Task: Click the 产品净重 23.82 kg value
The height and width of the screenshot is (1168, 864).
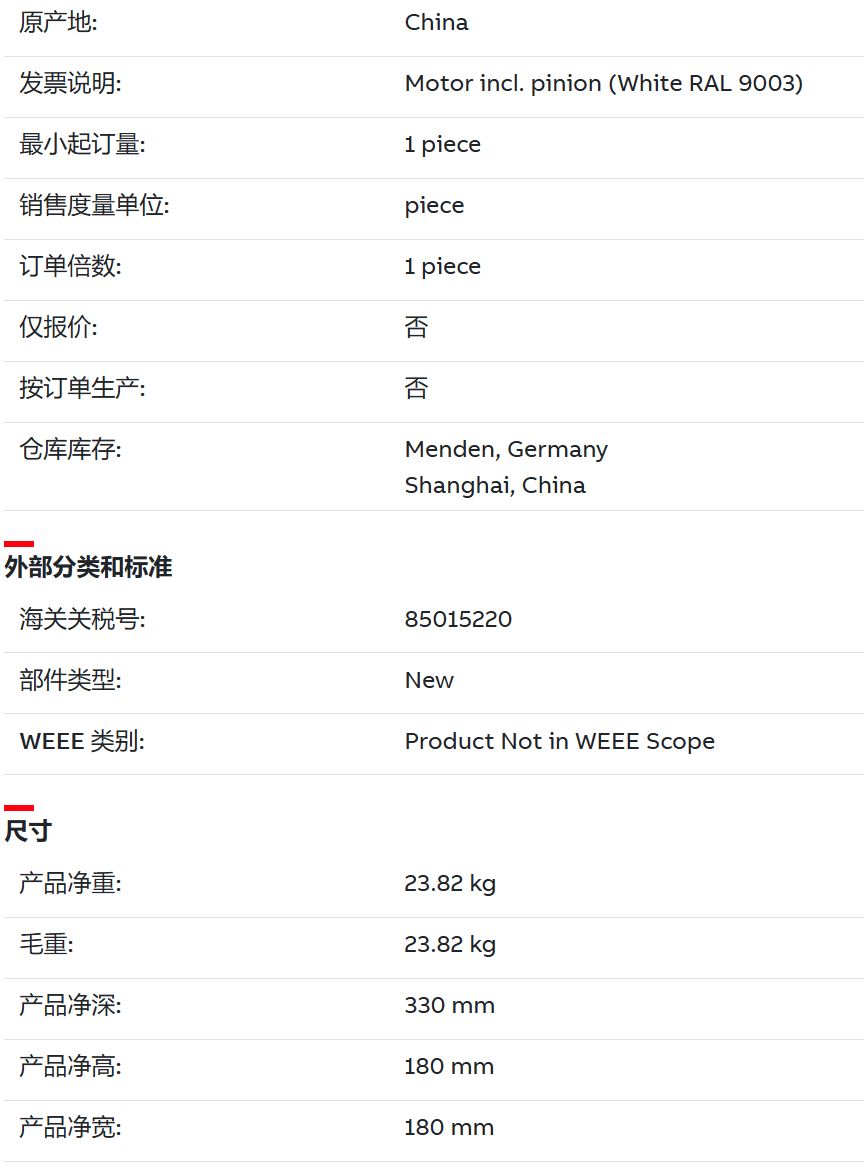Action: coord(450,883)
